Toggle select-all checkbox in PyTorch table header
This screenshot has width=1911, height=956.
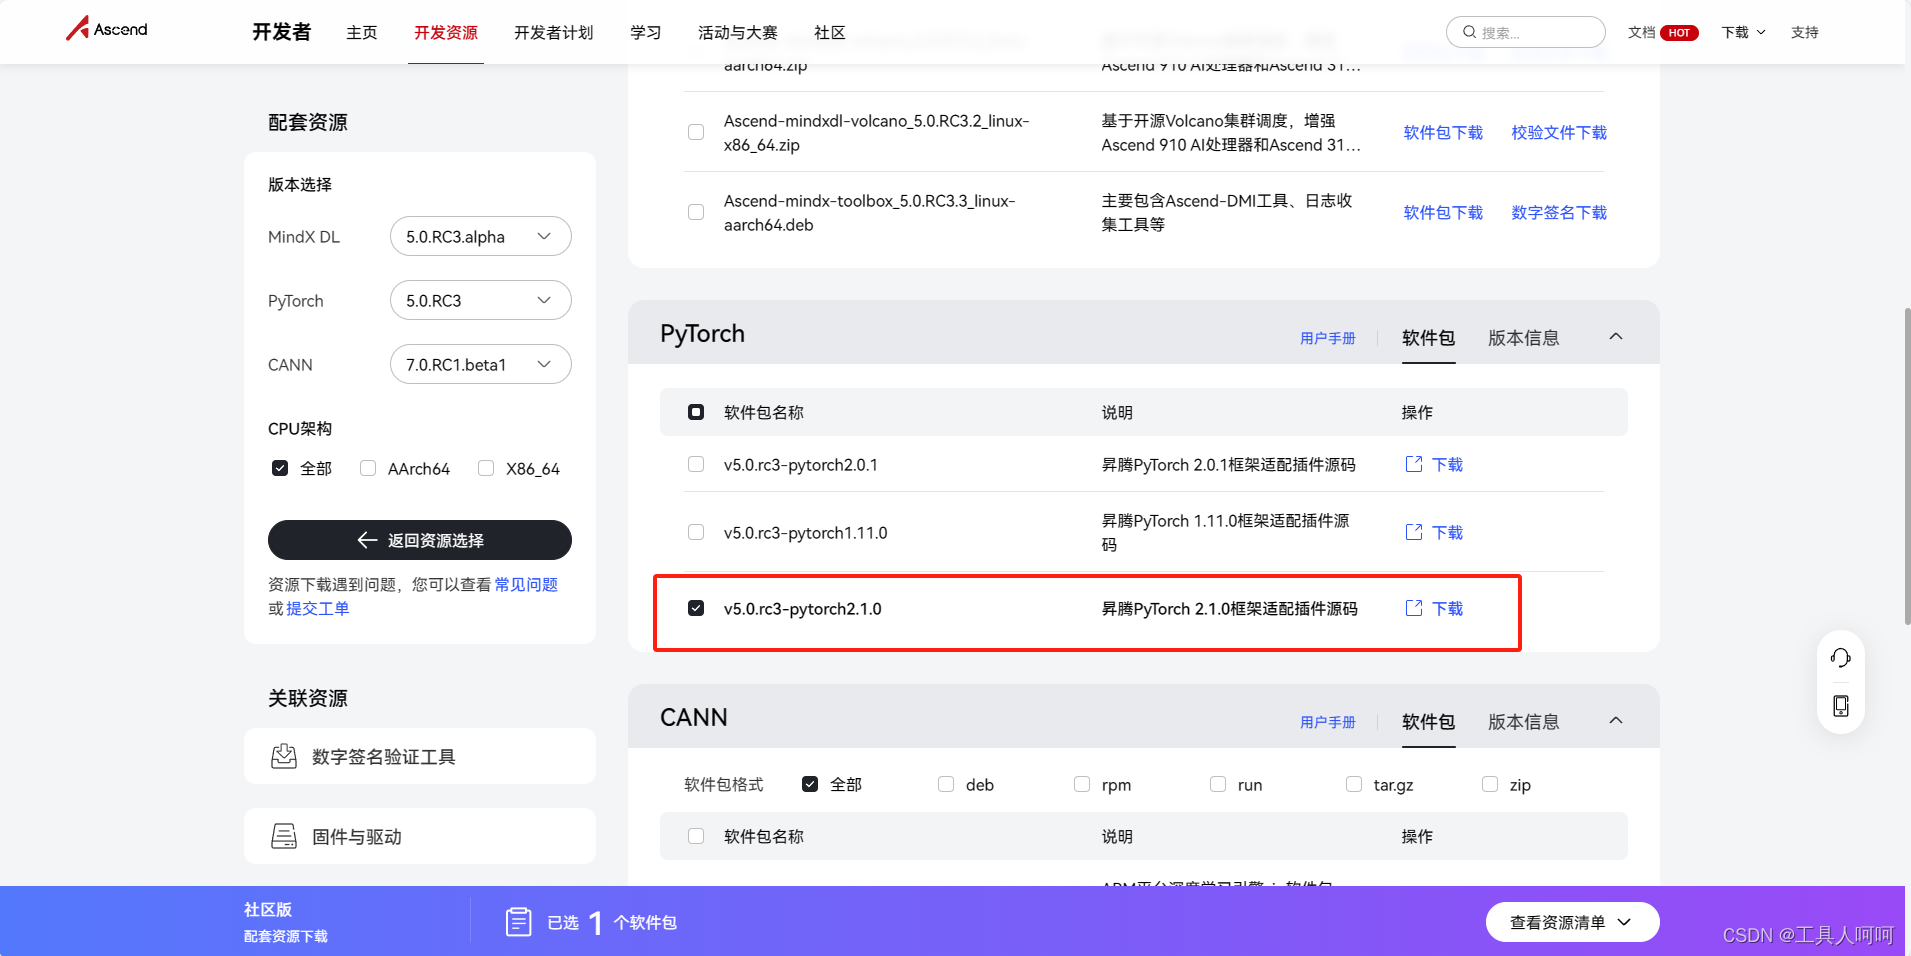coord(696,412)
